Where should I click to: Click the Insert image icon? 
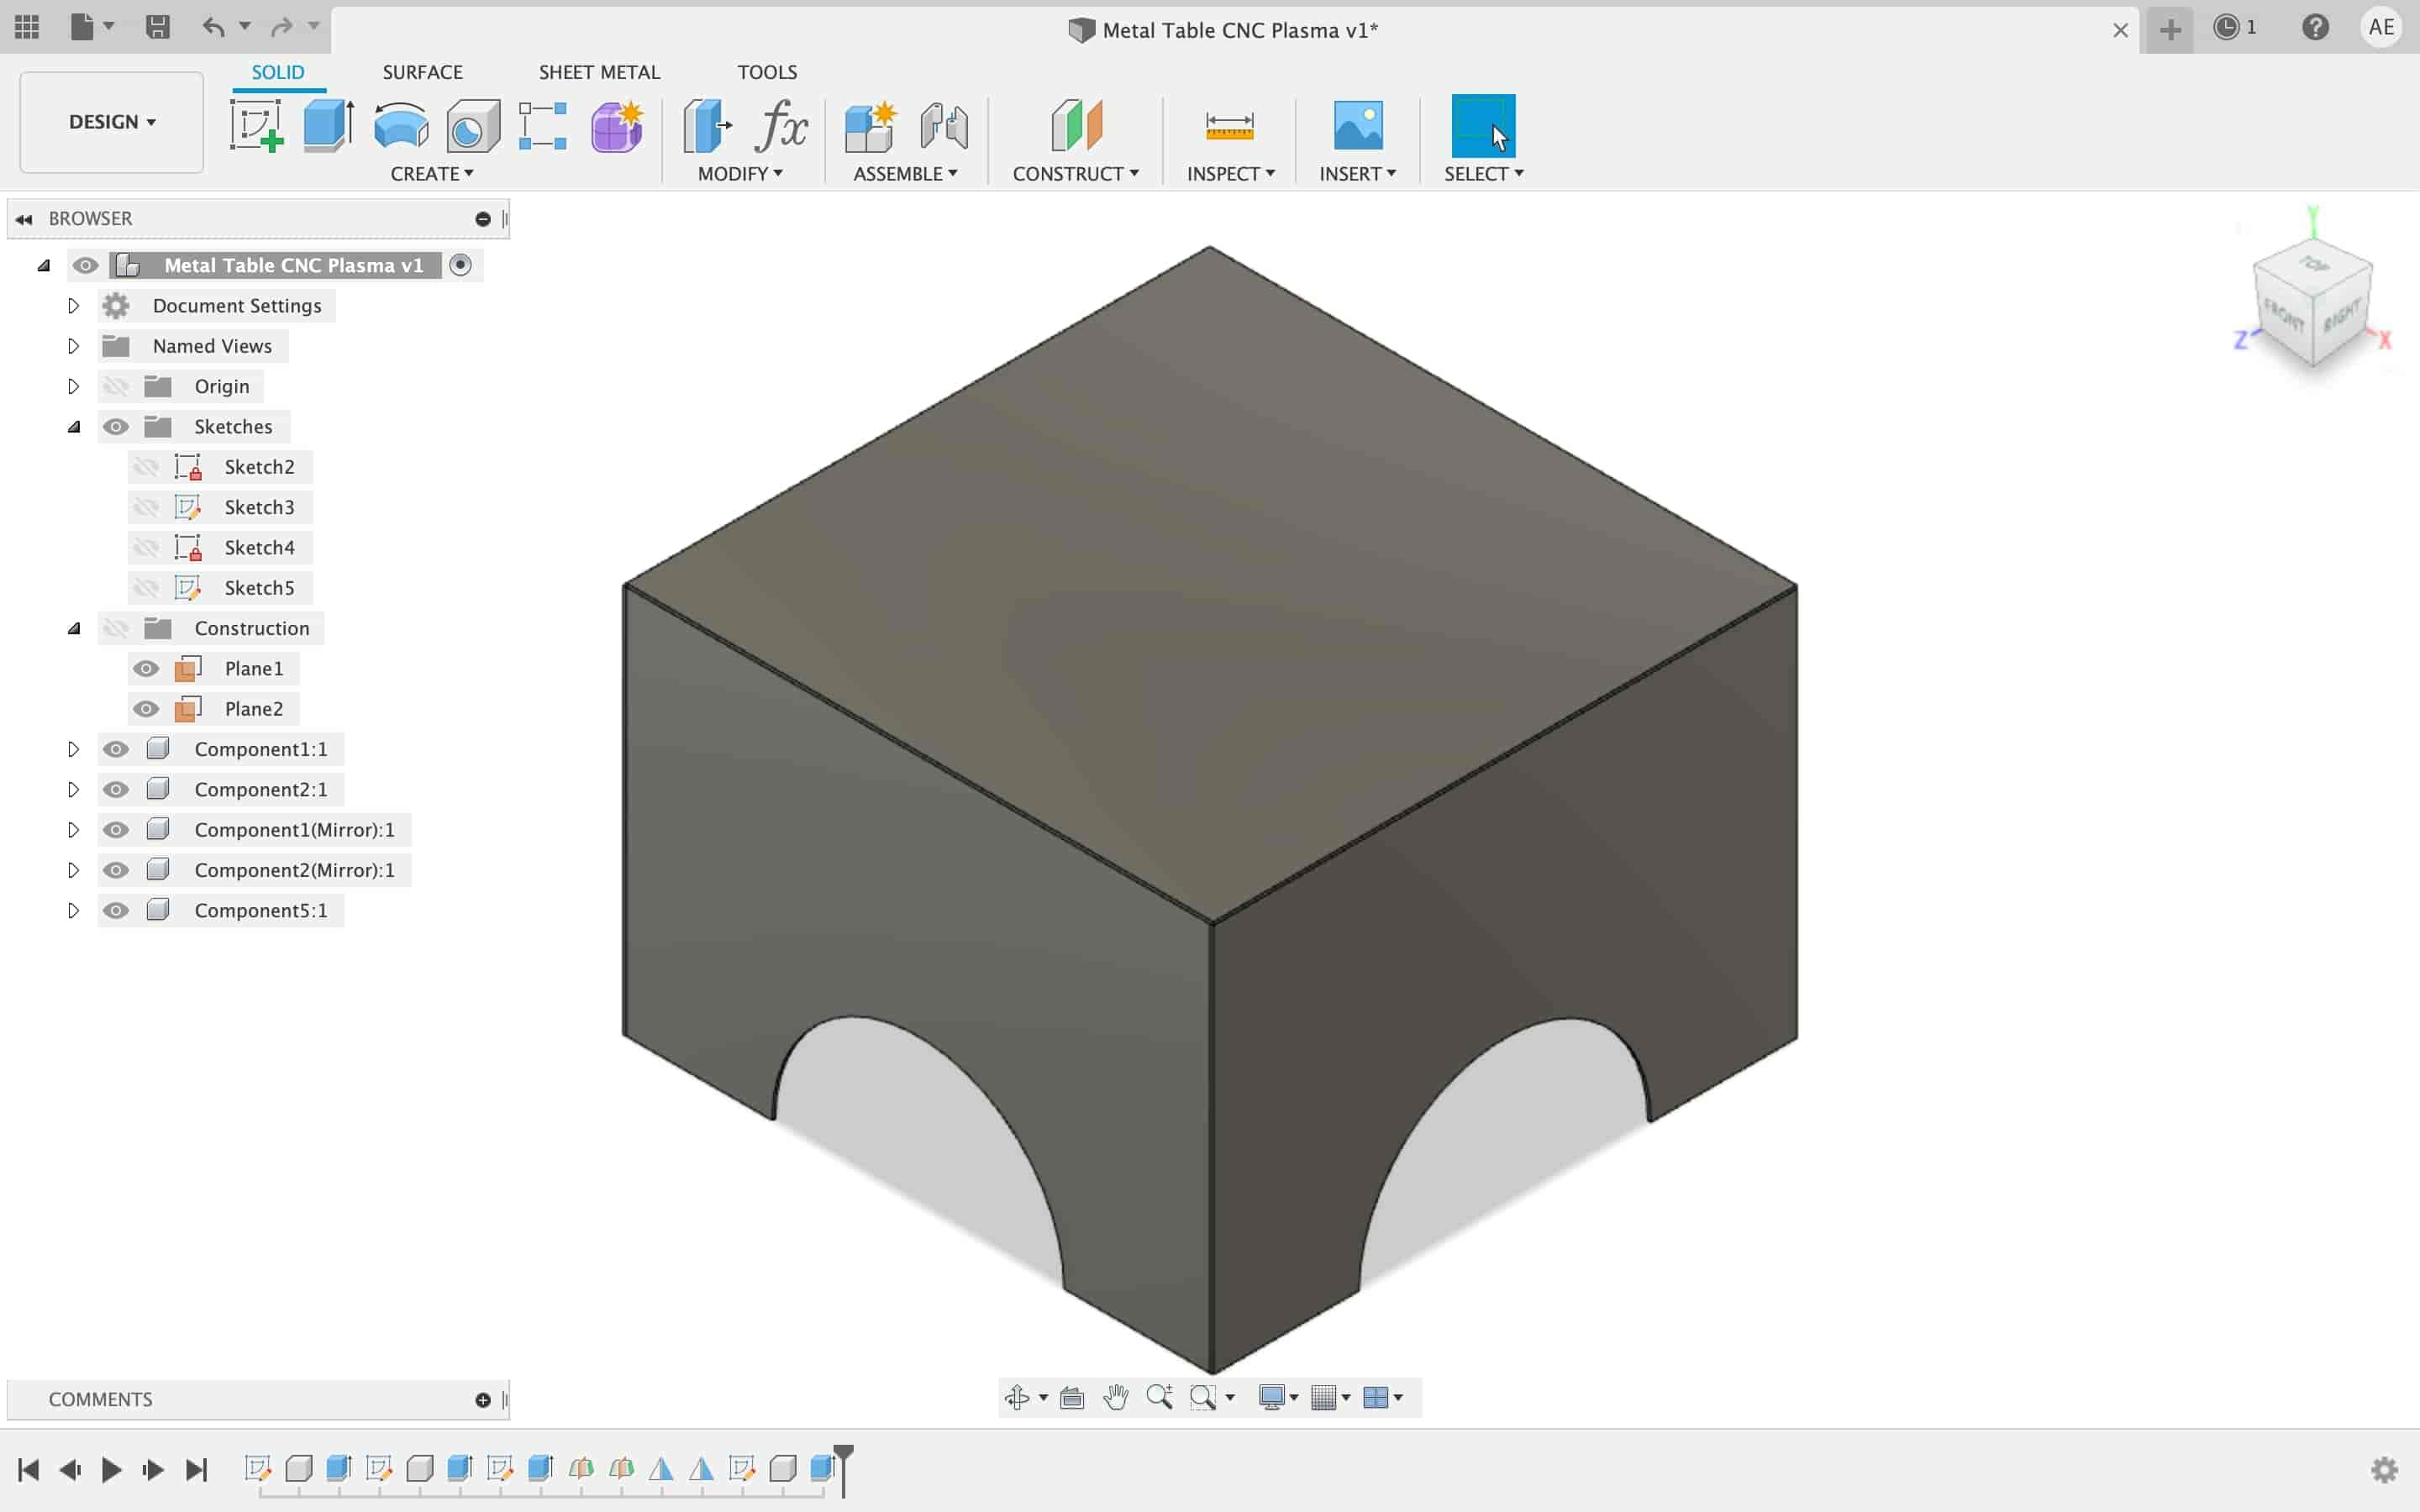point(1358,126)
